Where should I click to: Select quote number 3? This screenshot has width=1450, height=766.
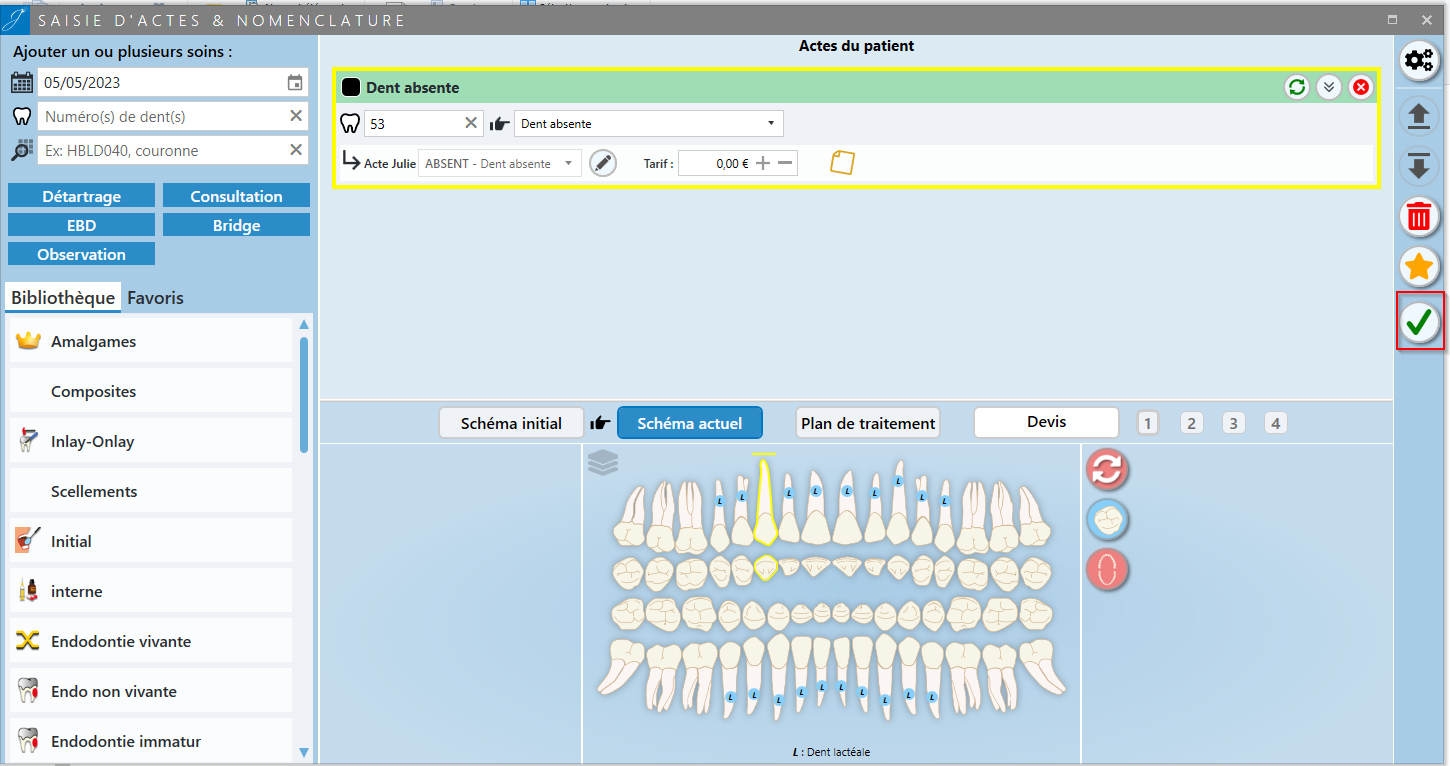(x=1233, y=423)
